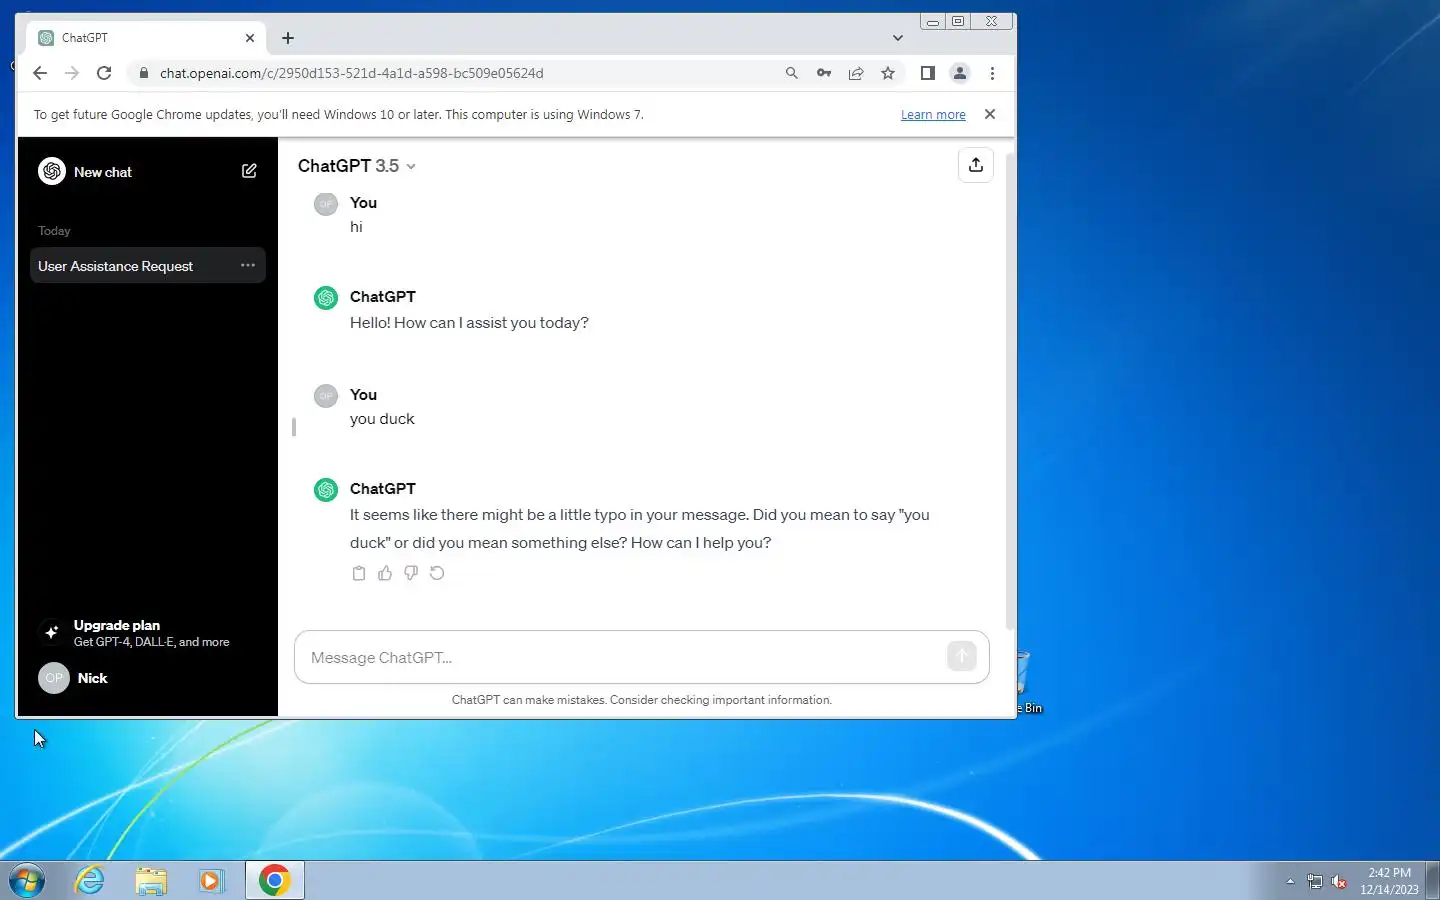Open the Windows Start menu
The width and height of the screenshot is (1440, 900).
click(x=26, y=880)
